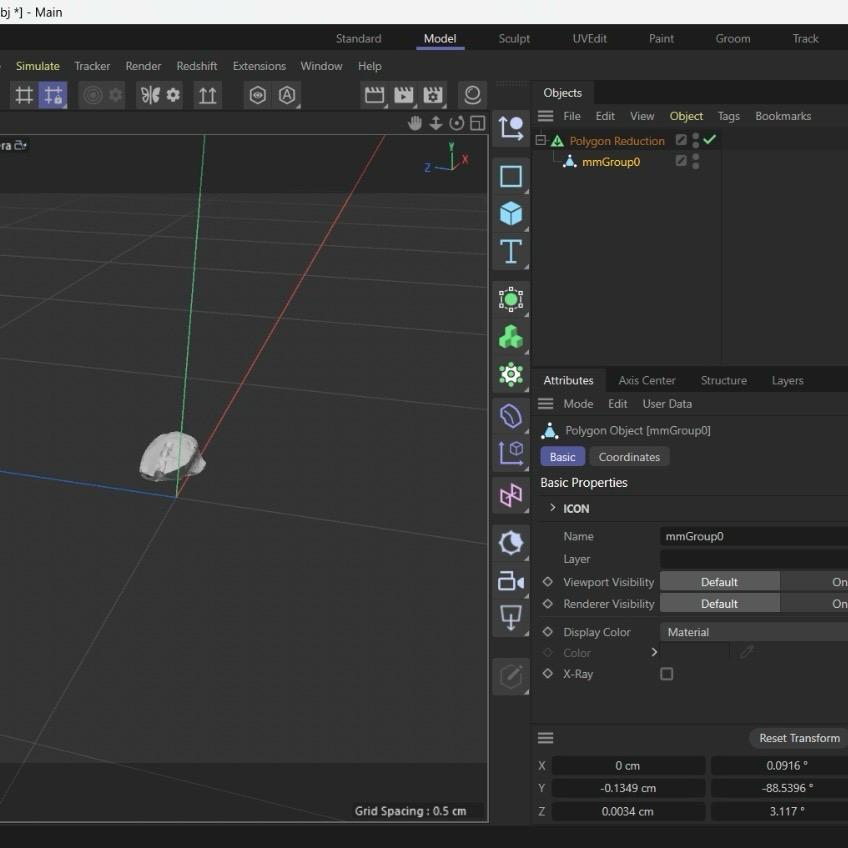
Task: Click the Reset Transform button
Action: 797,738
